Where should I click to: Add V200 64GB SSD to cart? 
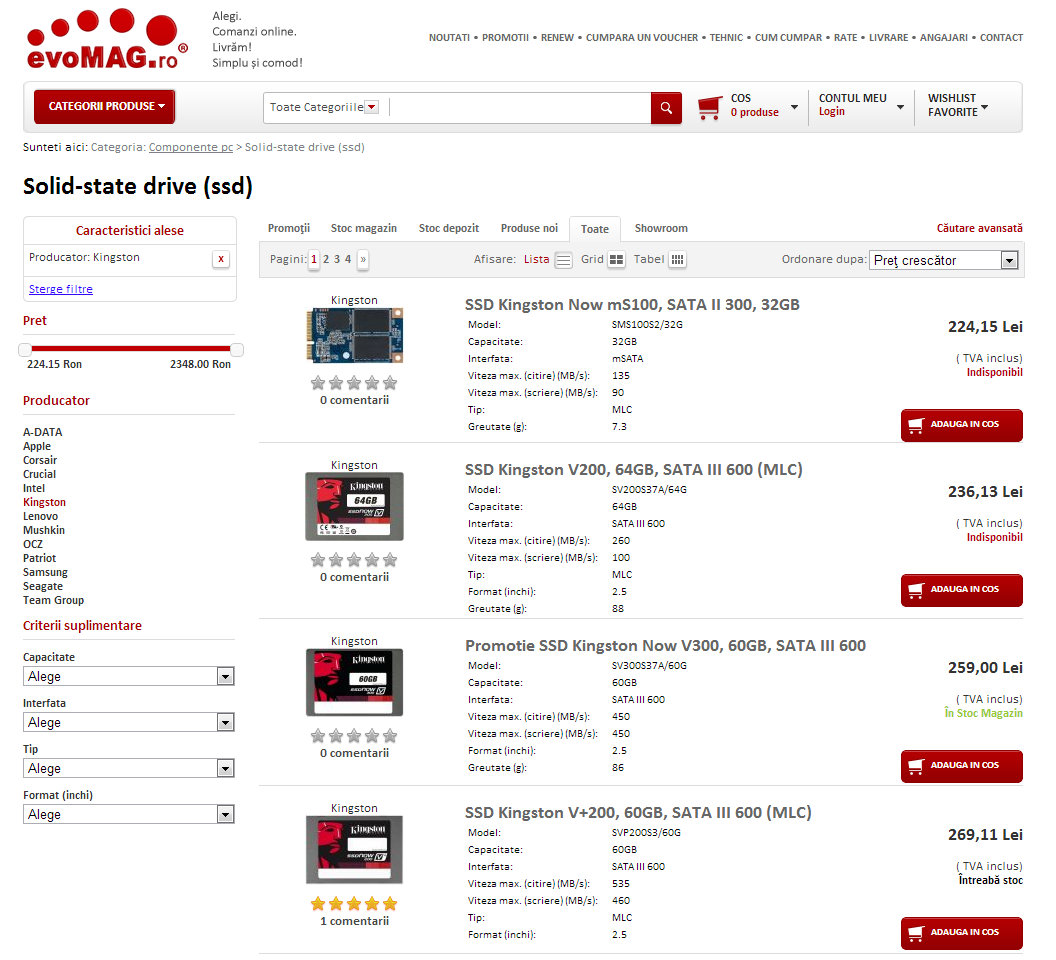(962, 590)
